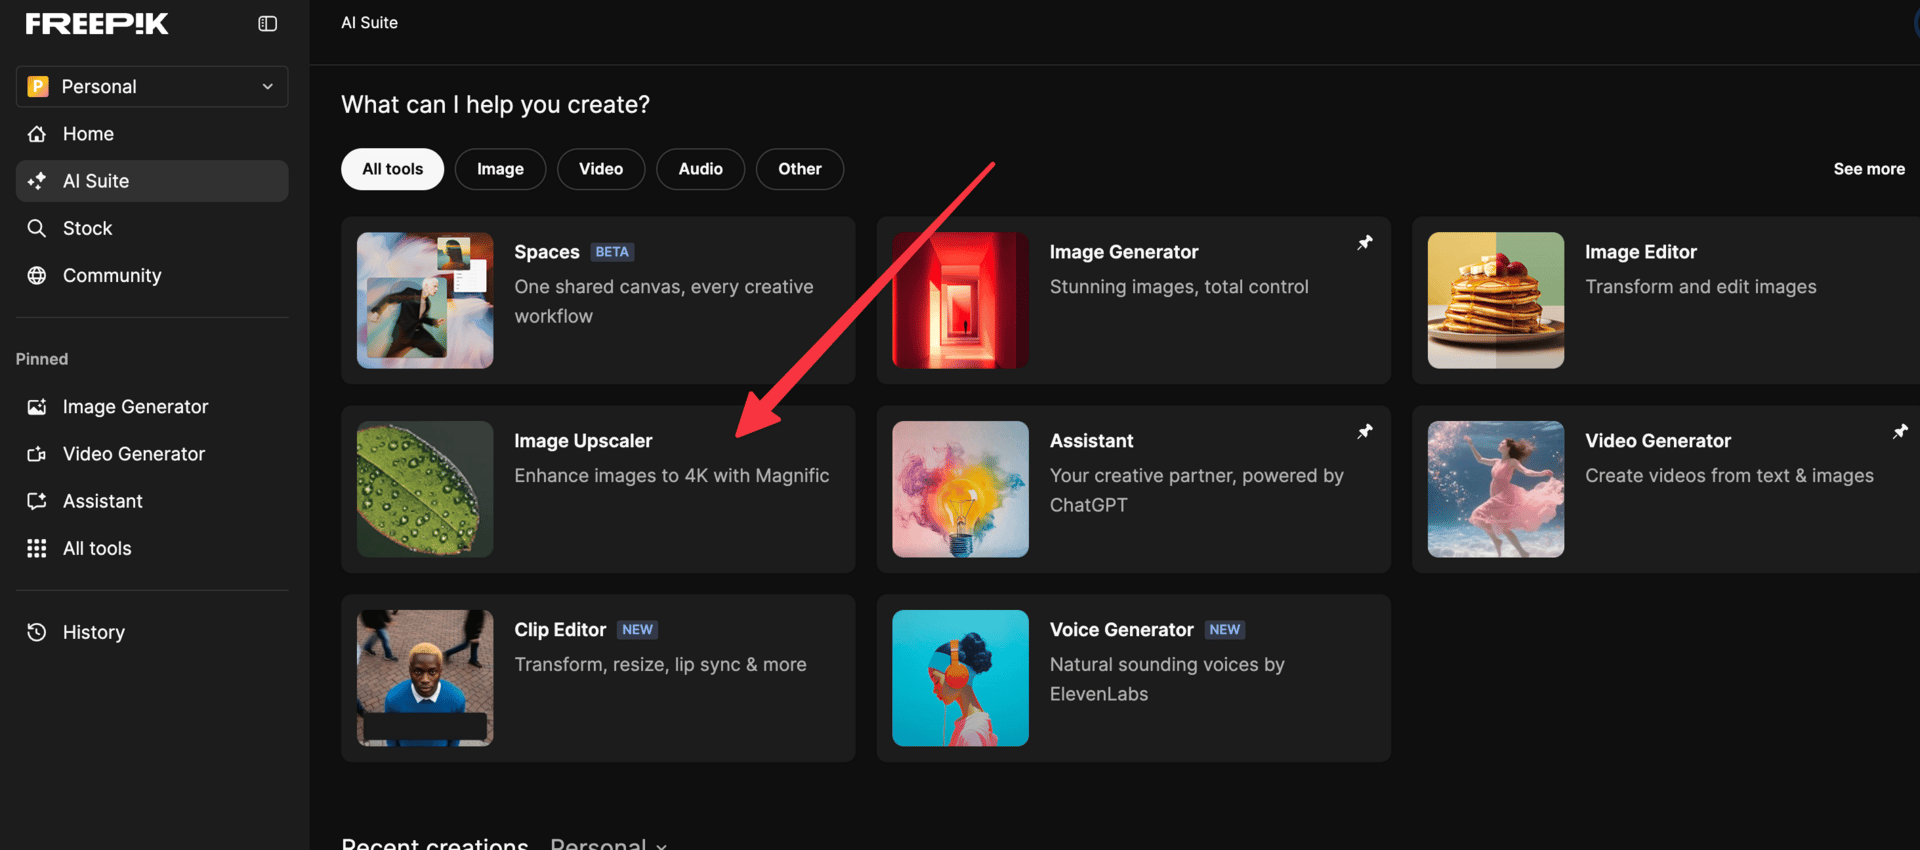The width and height of the screenshot is (1920, 850).
Task: Collapse the sidebar panel icon
Action: point(267,24)
